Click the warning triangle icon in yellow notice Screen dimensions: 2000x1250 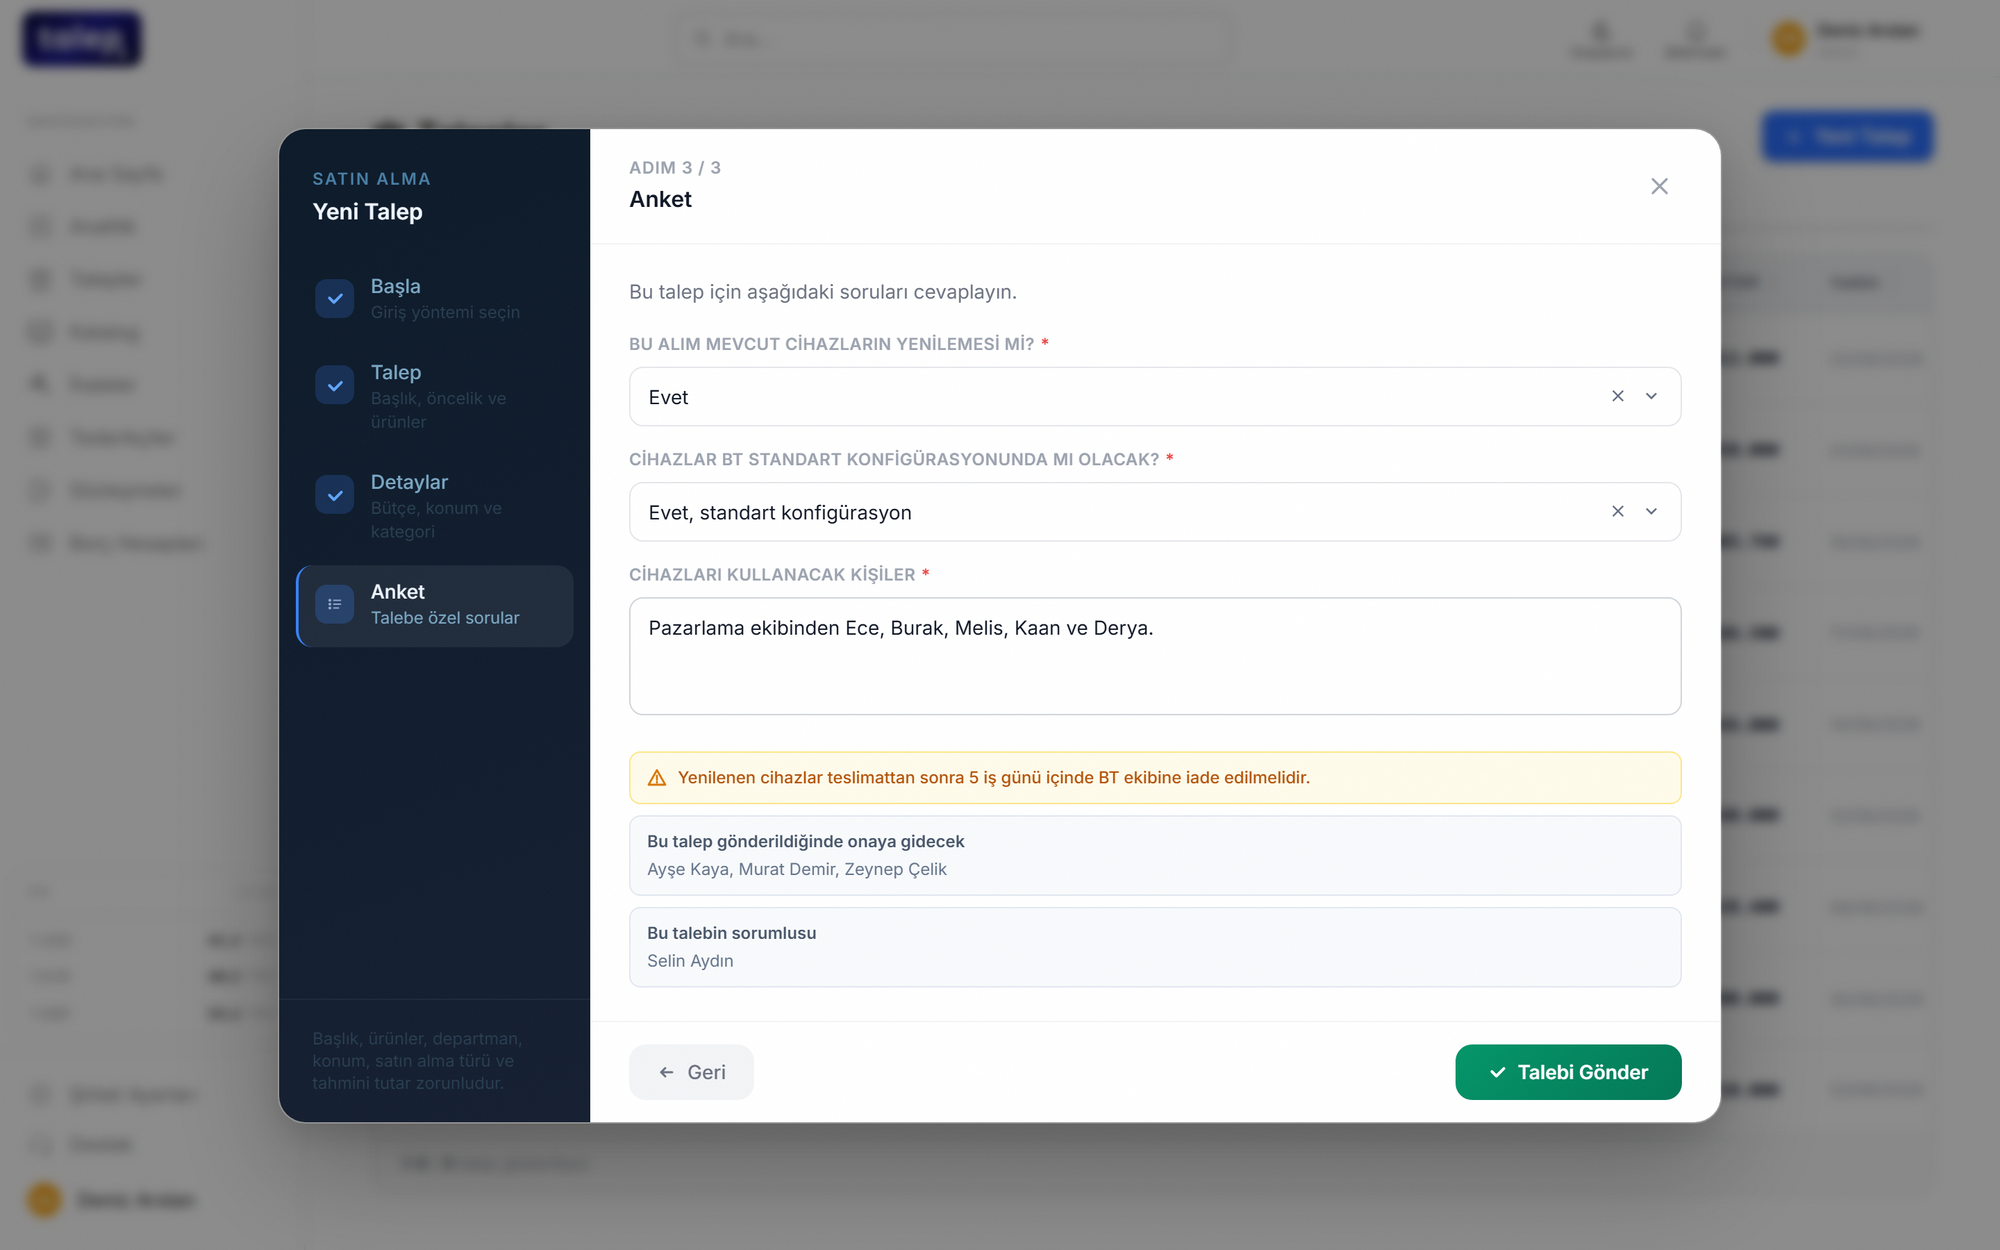tap(657, 778)
